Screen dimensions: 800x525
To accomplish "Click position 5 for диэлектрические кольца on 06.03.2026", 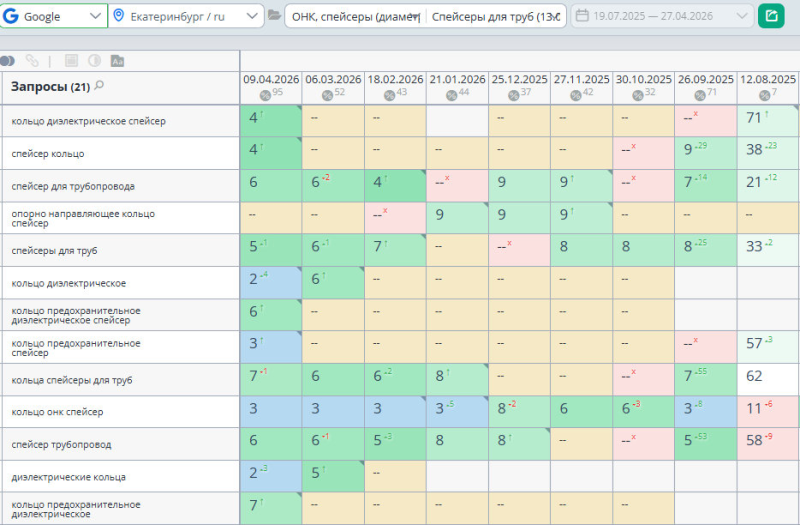I will [333, 477].
